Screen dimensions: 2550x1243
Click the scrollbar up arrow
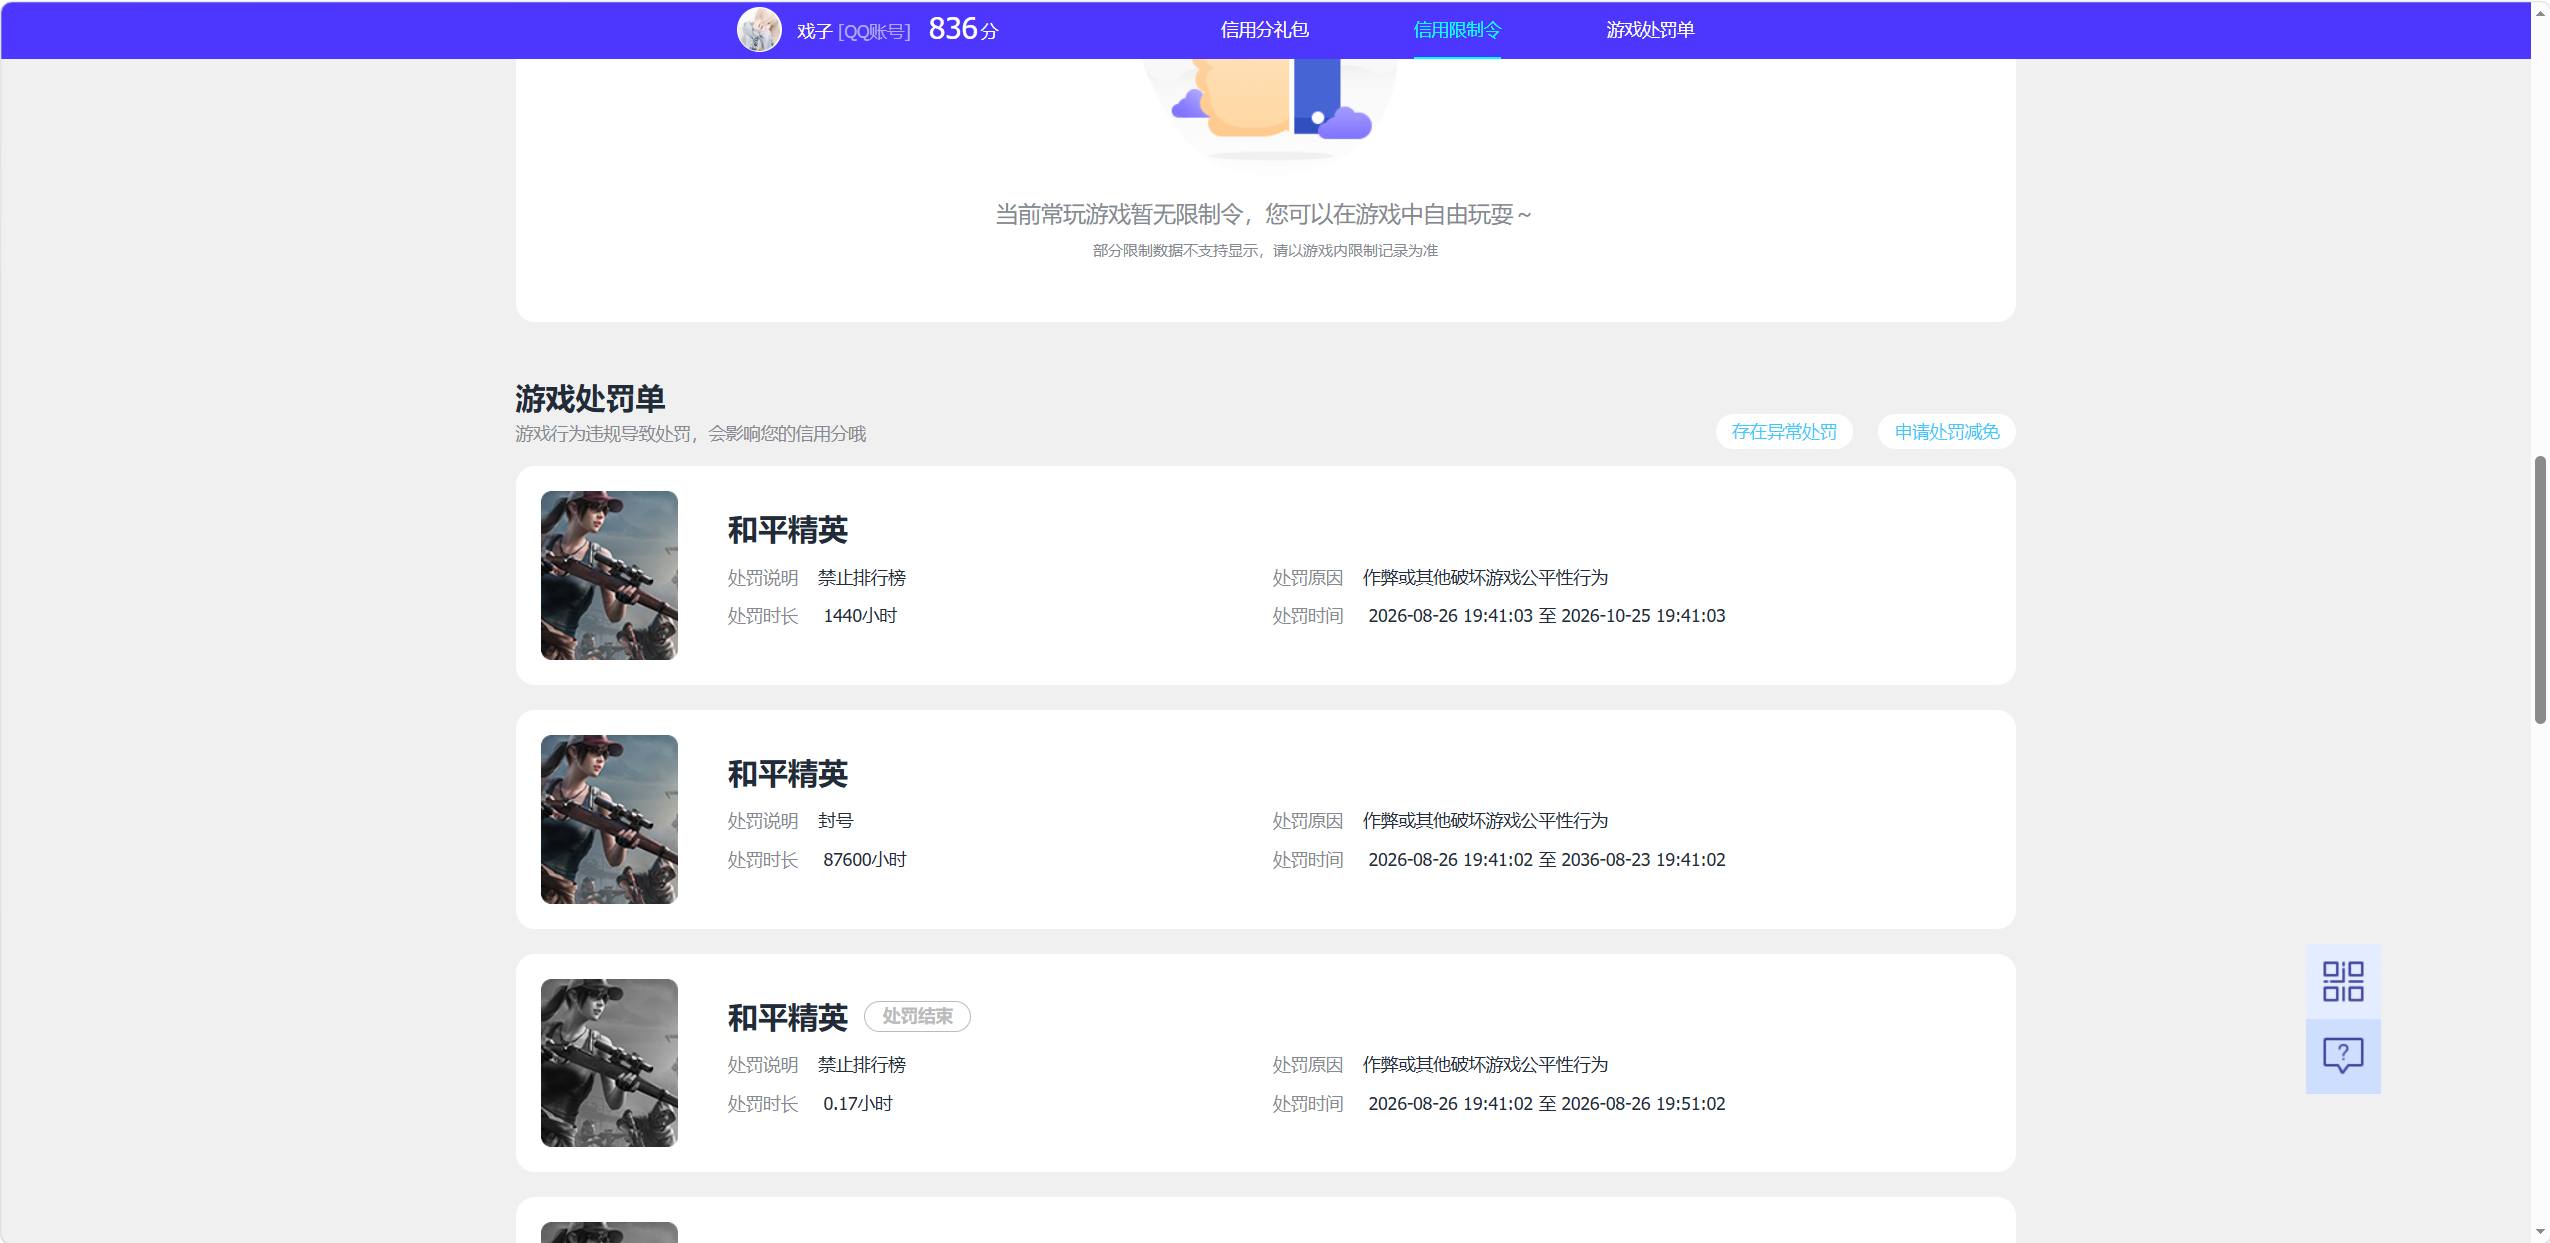(x=2539, y=11)
